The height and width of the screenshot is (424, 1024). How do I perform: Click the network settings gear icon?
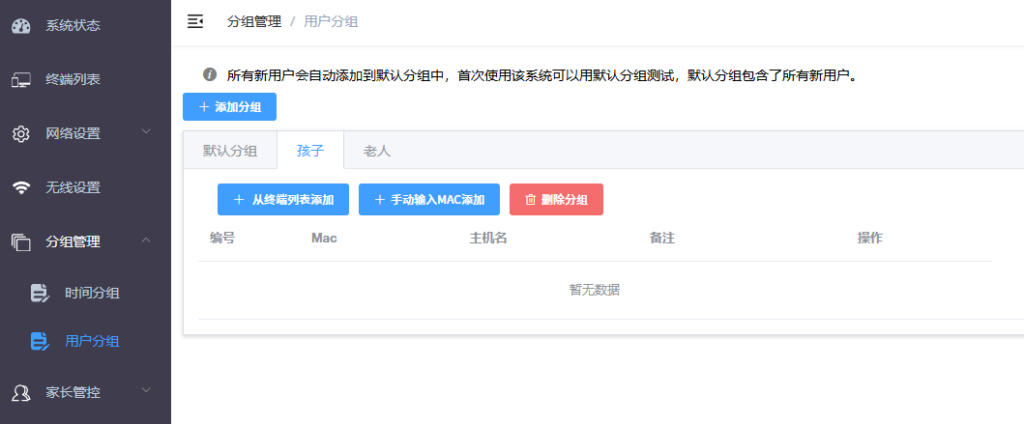tap(21, 134)
